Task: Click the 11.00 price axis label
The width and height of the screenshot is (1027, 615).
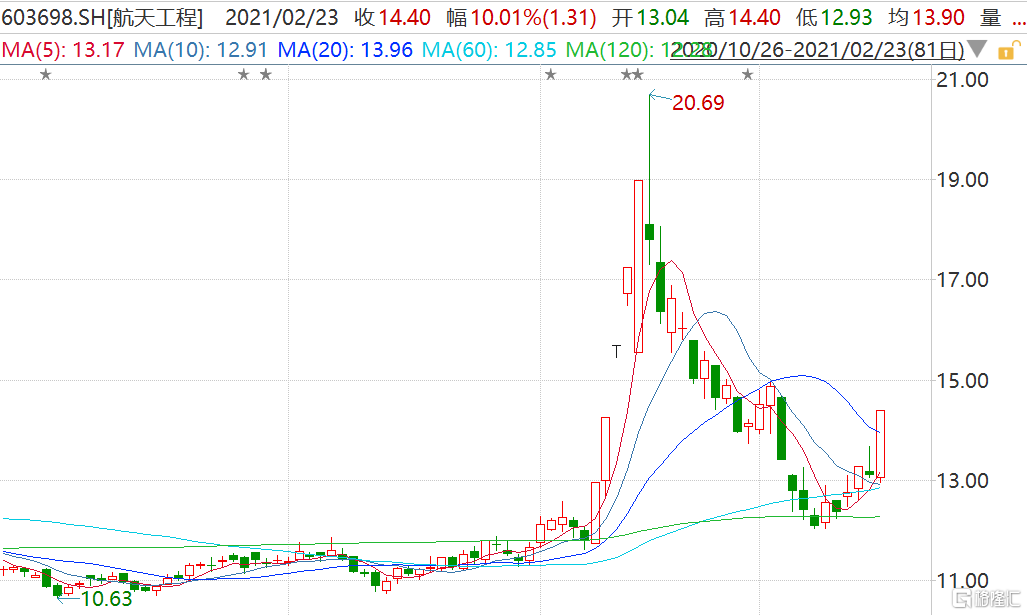Action: point(962,580)
